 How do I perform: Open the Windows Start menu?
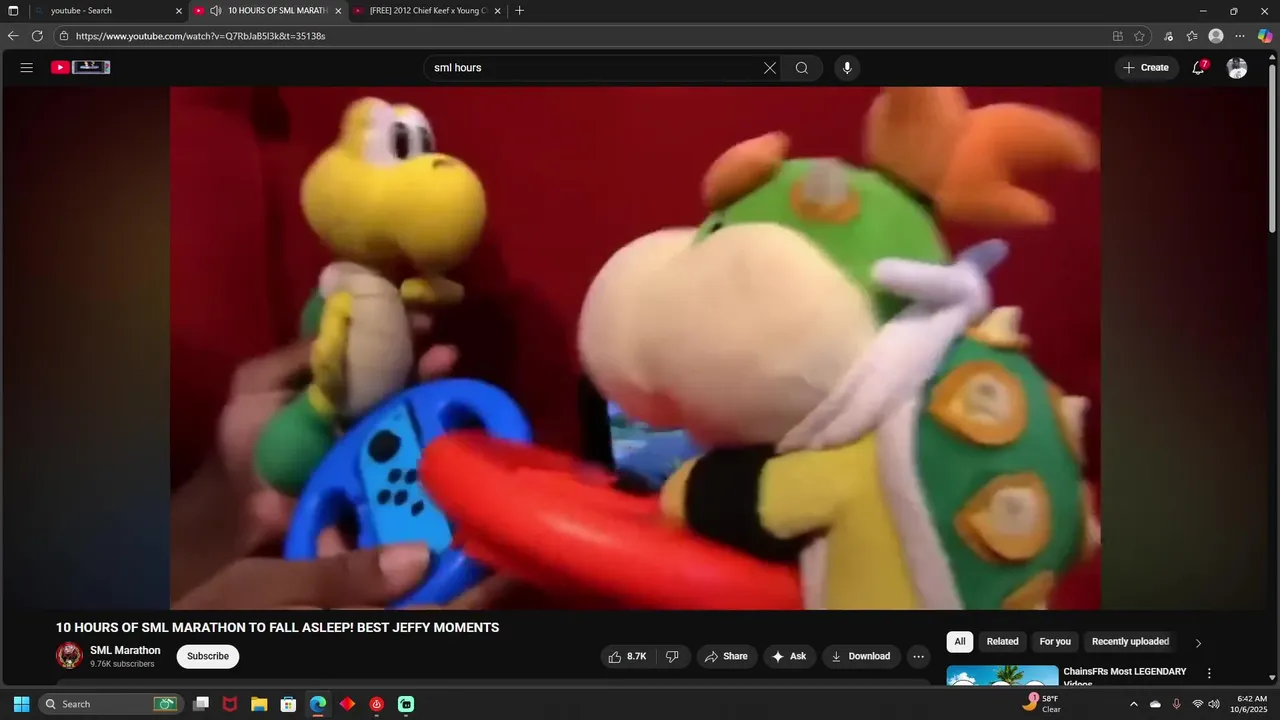click(x=21, y=704)
